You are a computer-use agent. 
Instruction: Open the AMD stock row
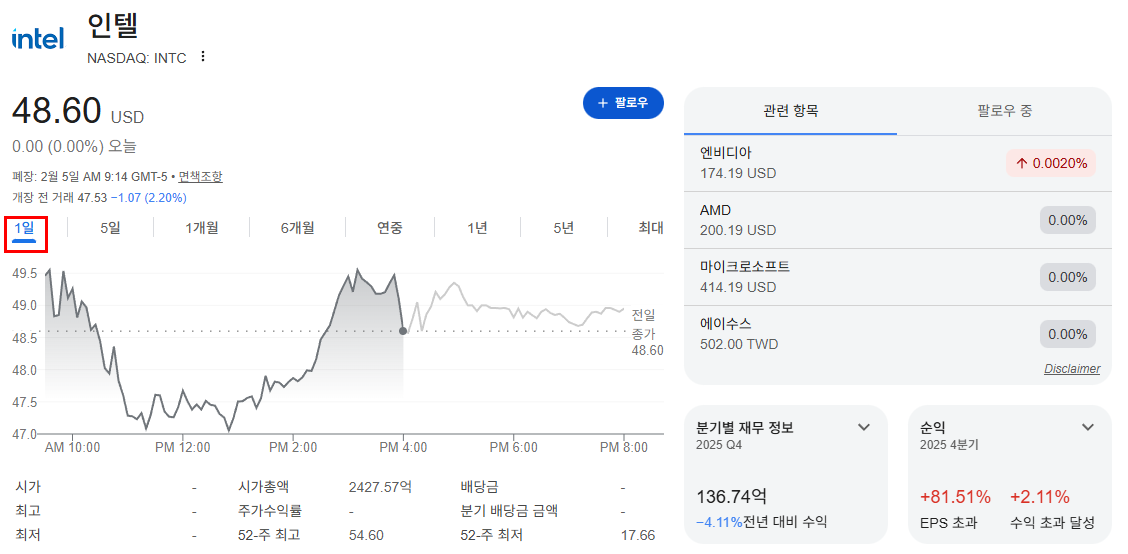(898, 220)
